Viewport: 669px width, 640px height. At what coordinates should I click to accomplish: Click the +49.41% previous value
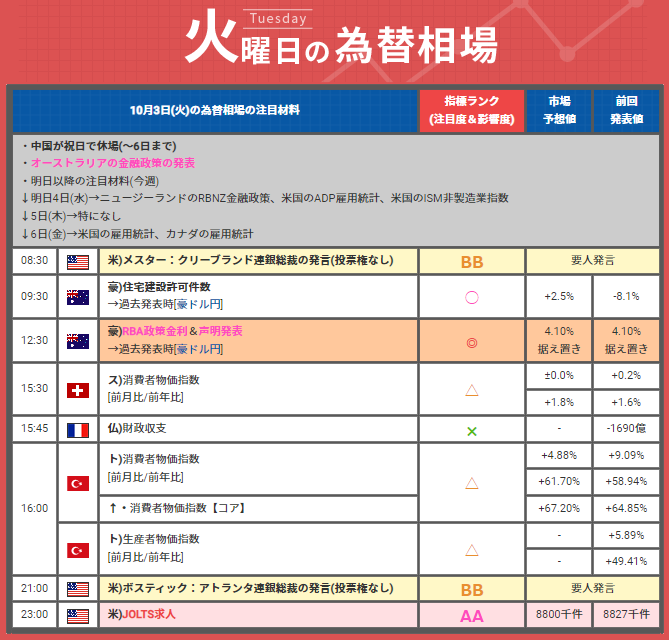(x=626, y=561)
